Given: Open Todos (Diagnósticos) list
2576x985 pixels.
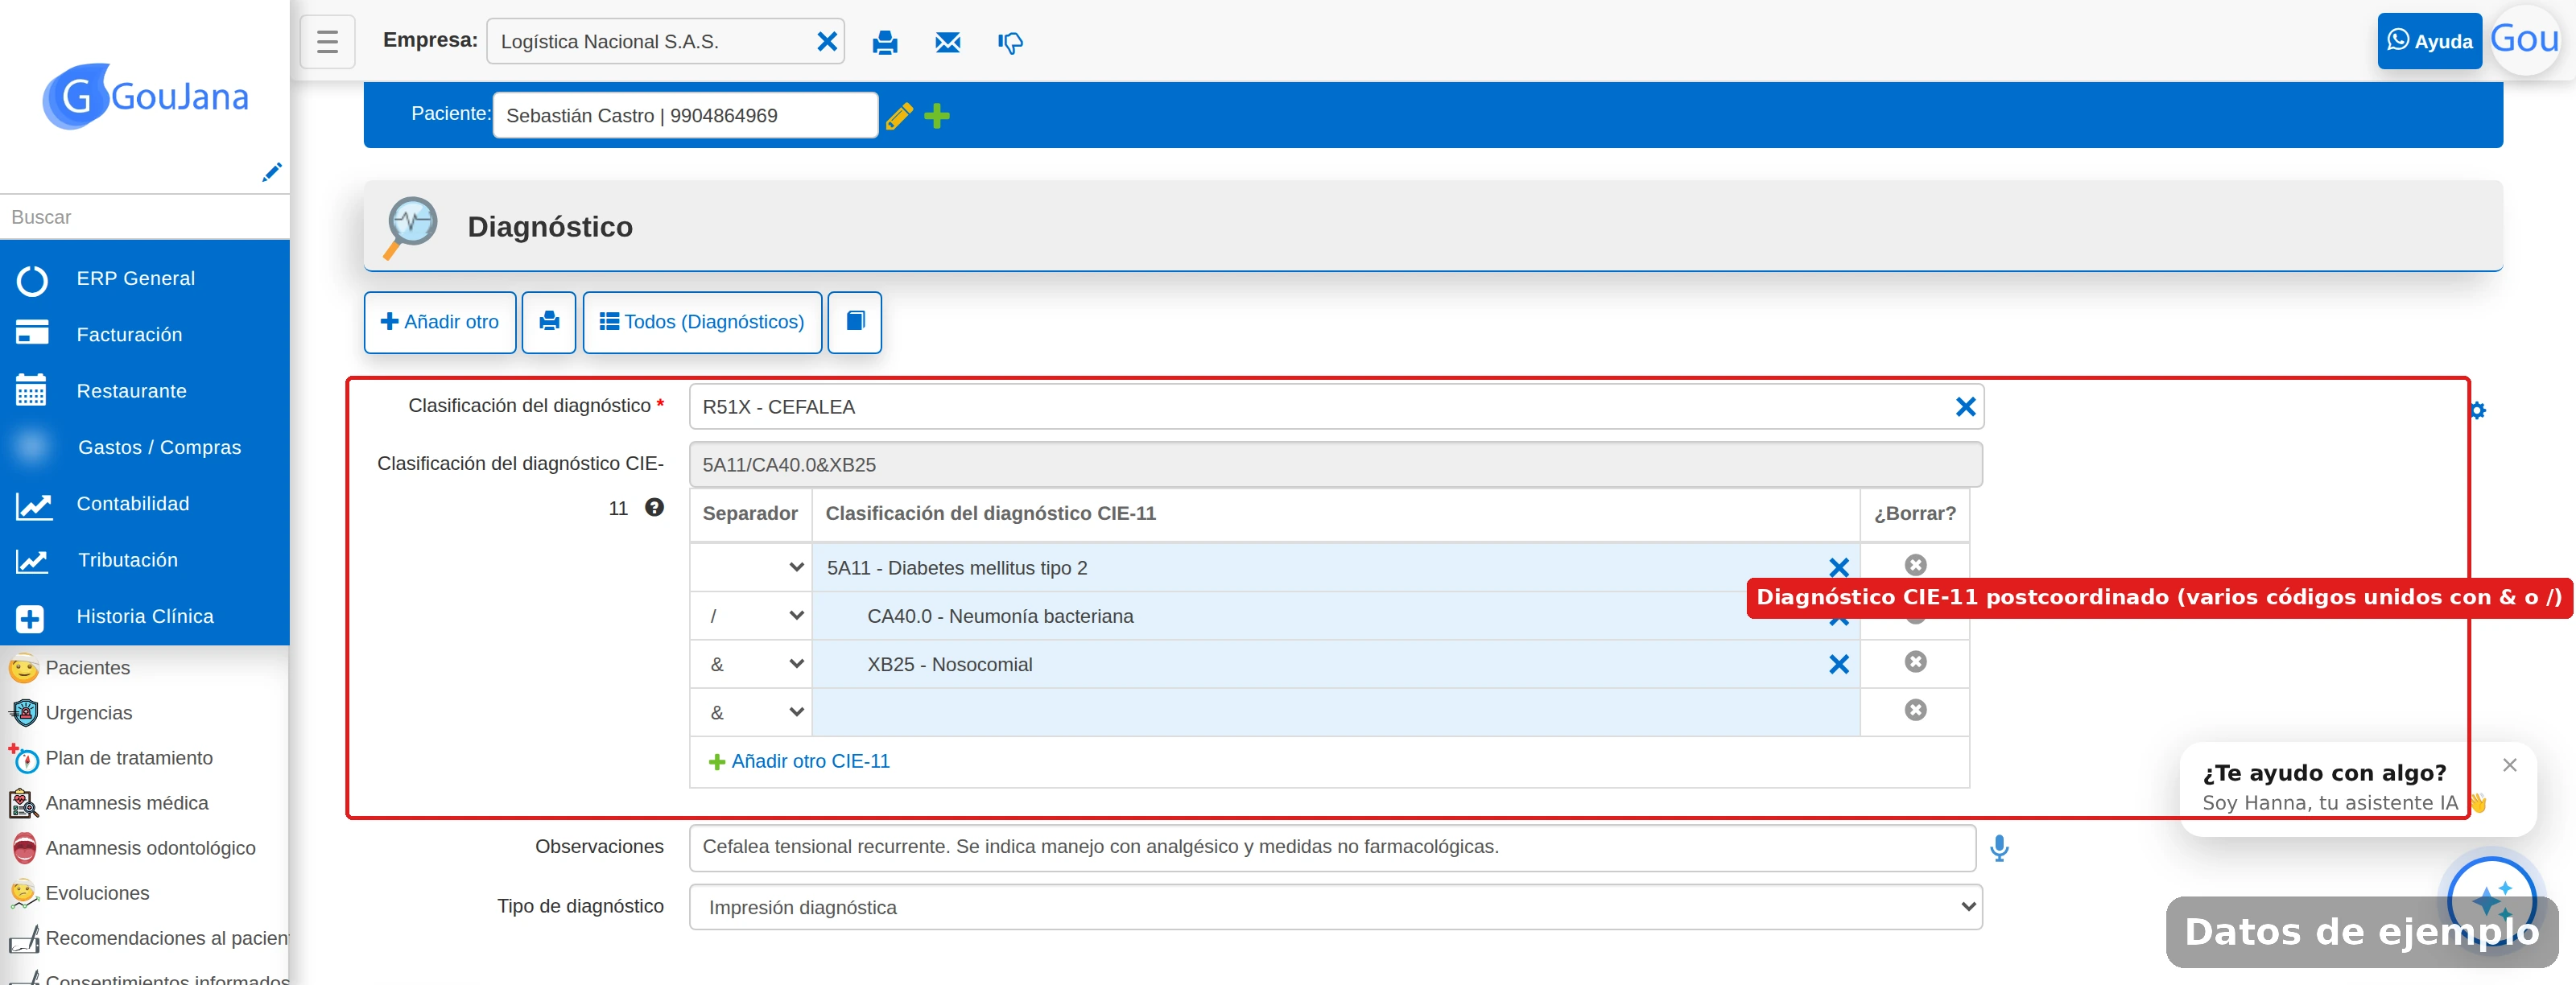Looking at the screenshot, I should pos(702,322).
